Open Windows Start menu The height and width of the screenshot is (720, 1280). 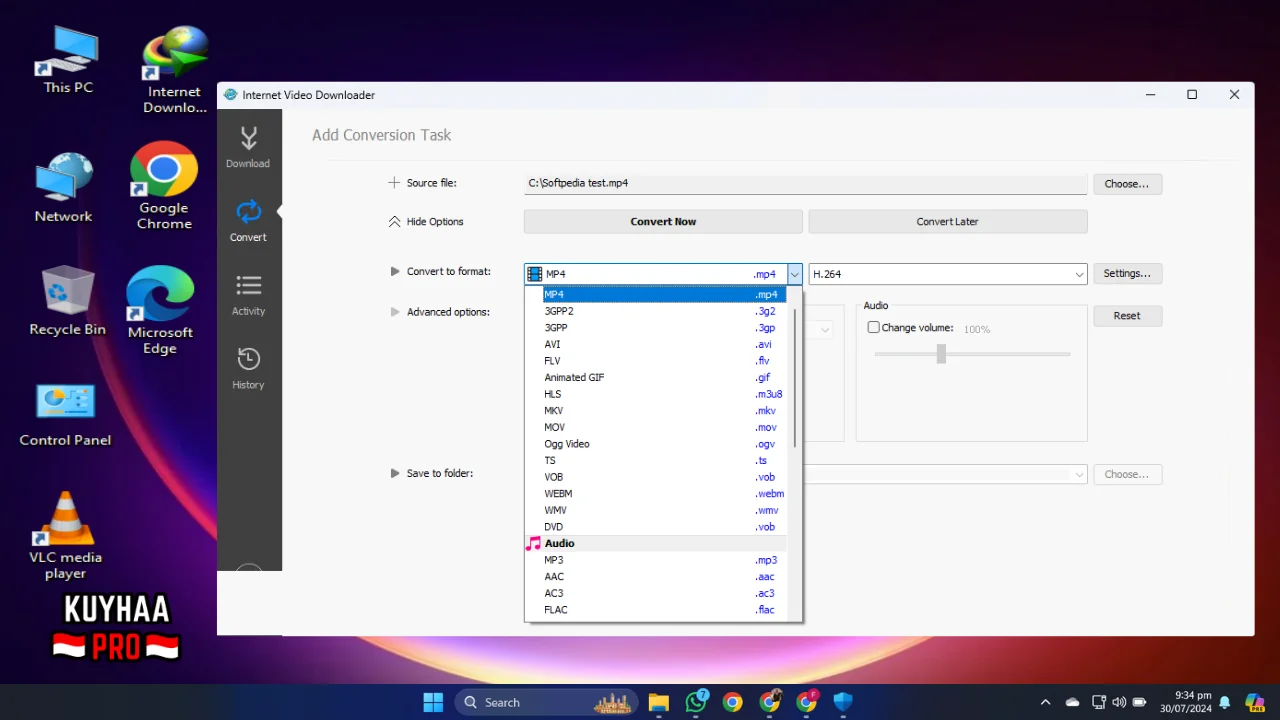point(433,702)
